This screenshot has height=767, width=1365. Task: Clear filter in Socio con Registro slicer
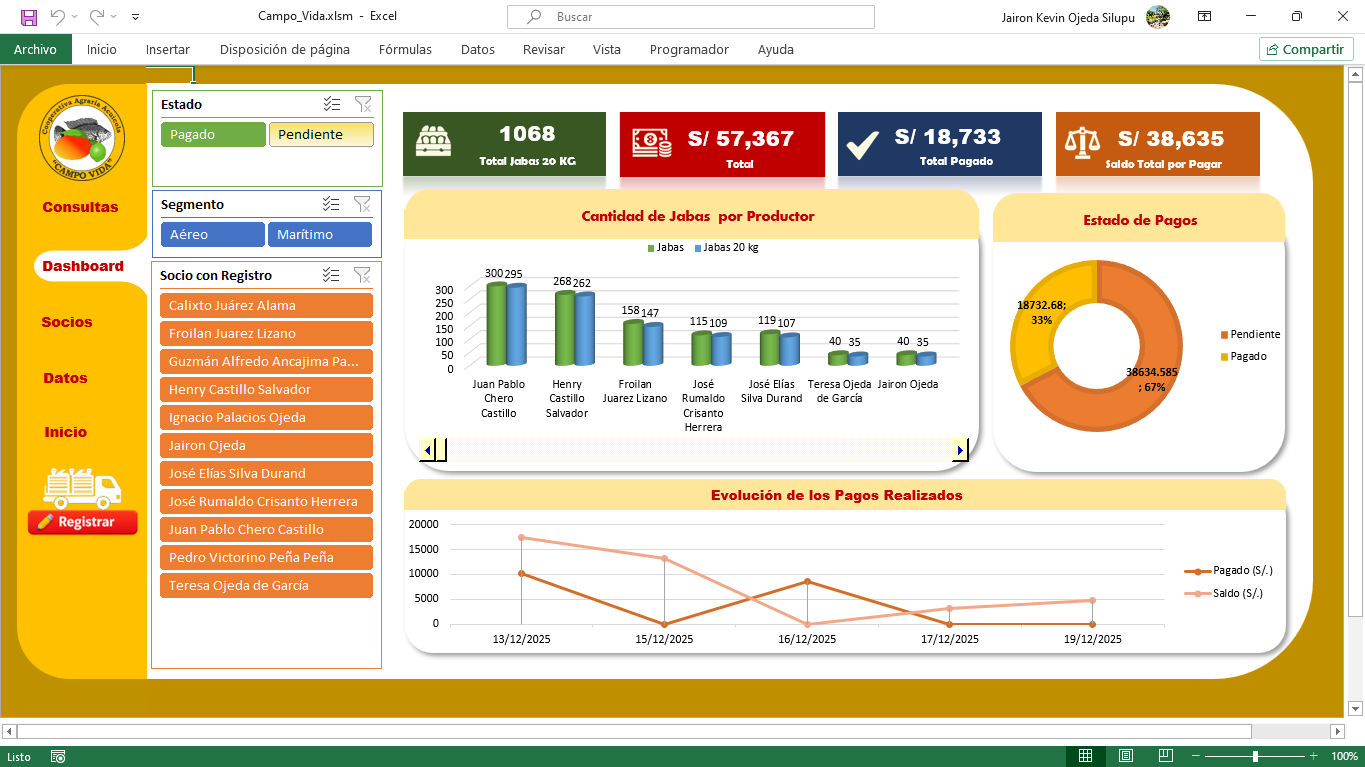pyautogui.click(x=362, y=275)
